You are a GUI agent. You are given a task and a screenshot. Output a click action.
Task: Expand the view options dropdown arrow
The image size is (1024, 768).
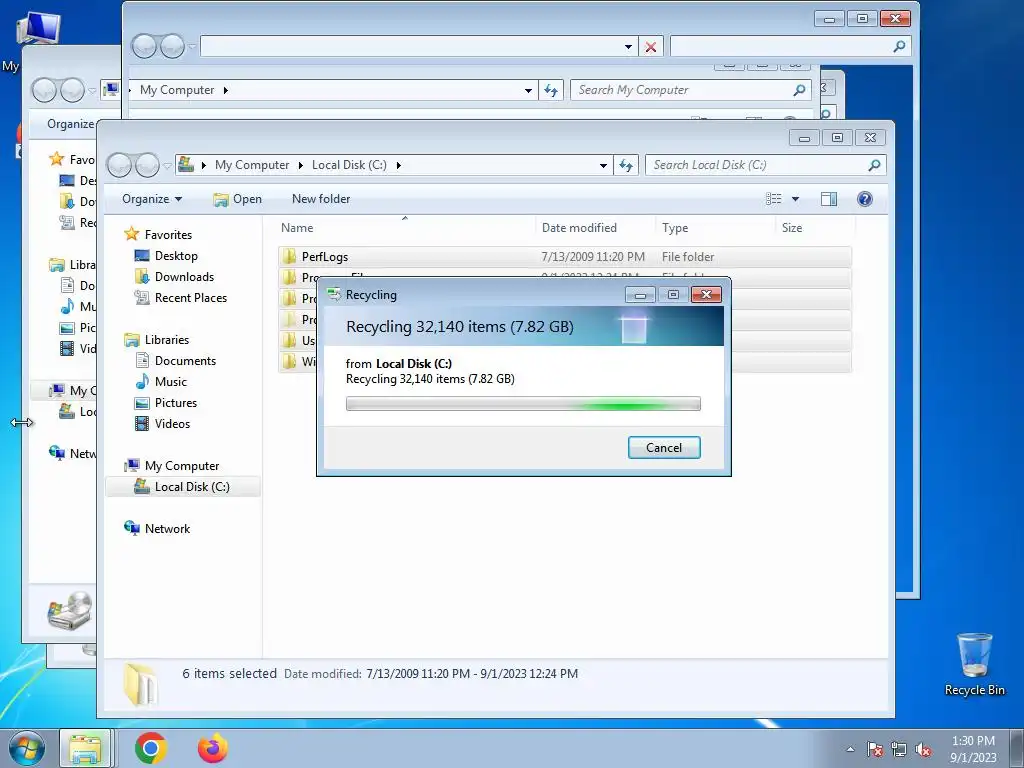point(795,199)
